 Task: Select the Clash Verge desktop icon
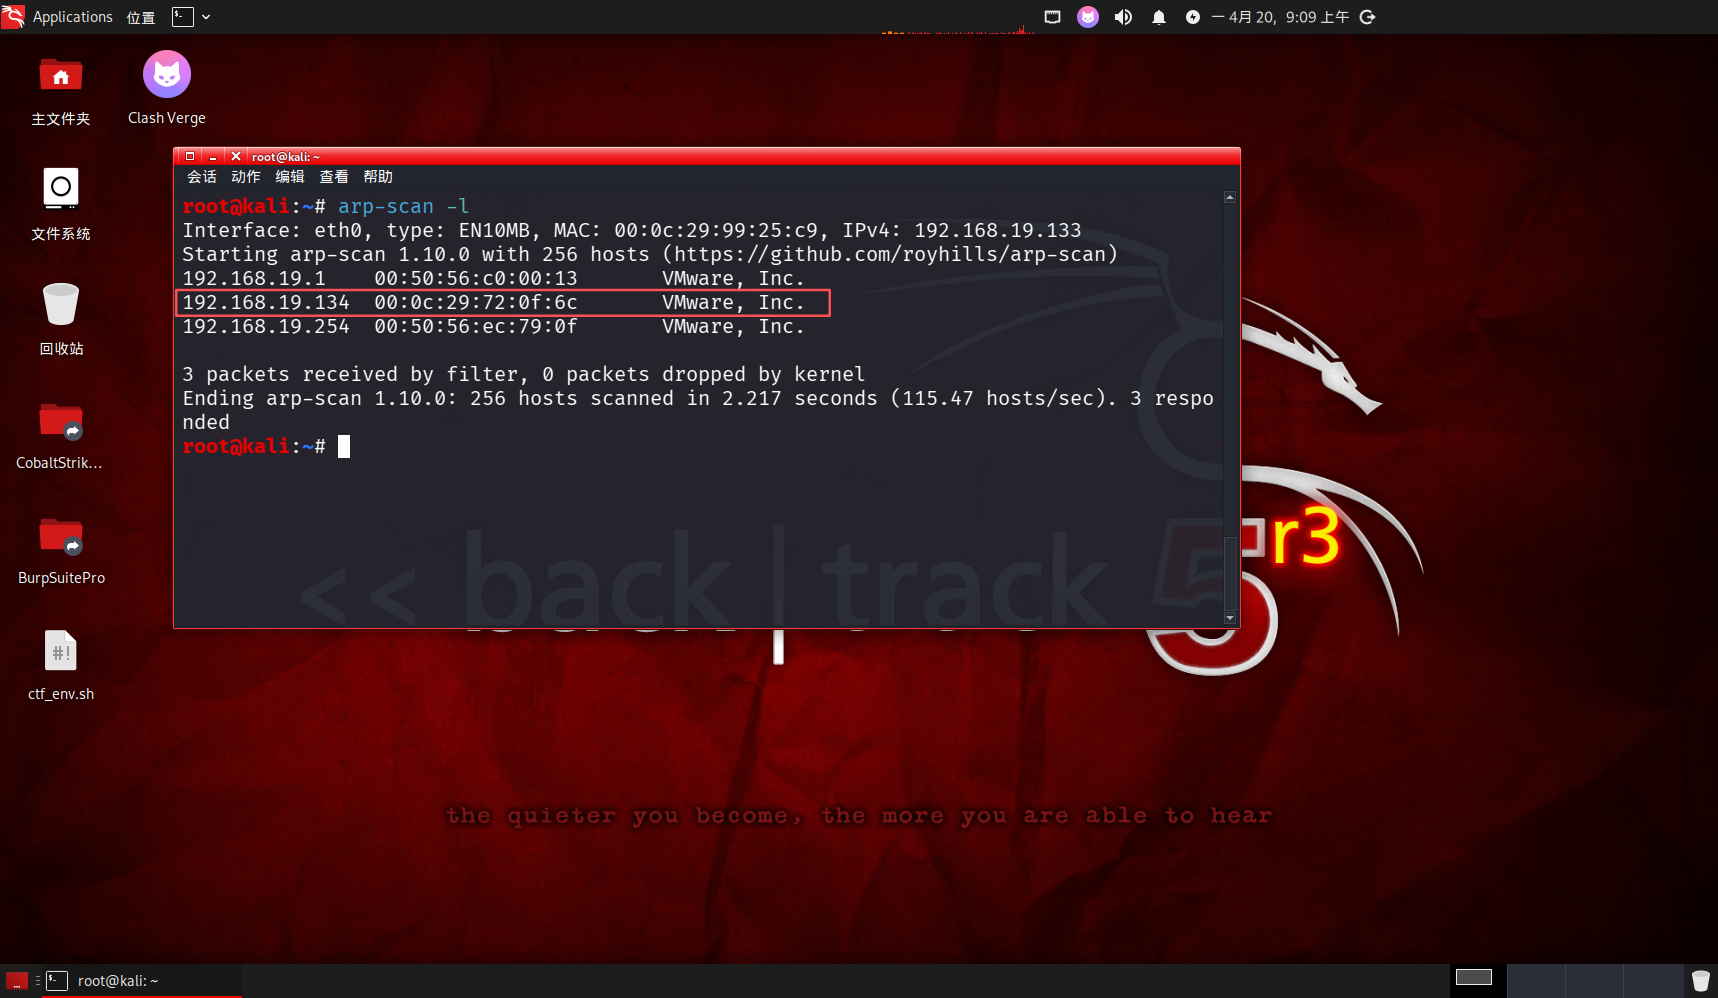pyautogui.click(x=167, y=89)
